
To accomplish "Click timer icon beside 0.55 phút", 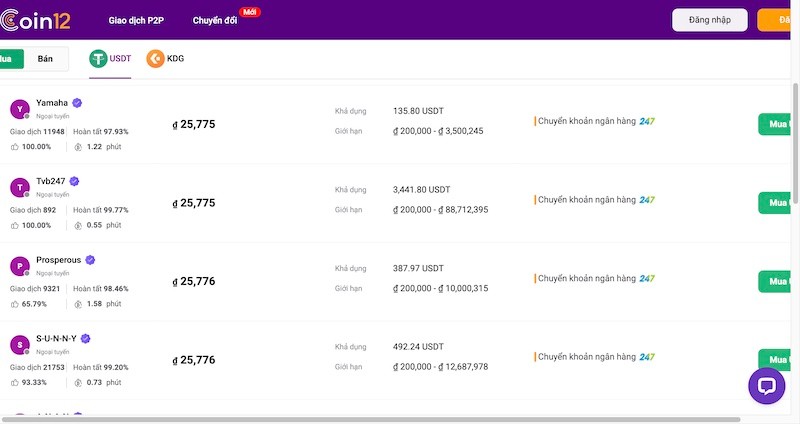I will [x=78, y=226].
